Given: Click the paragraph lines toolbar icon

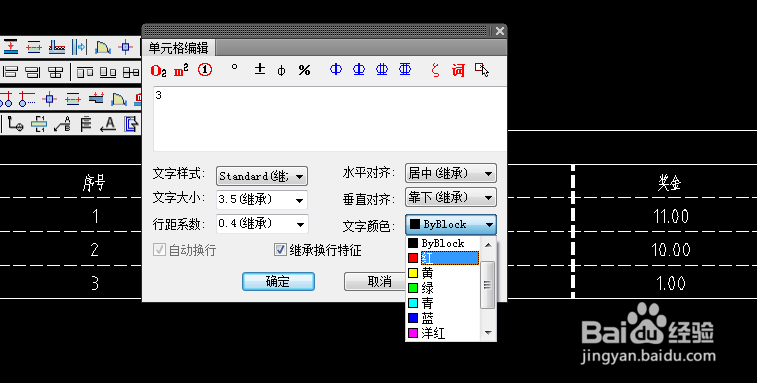Looking at the screenshot, I should pos(86,125).
